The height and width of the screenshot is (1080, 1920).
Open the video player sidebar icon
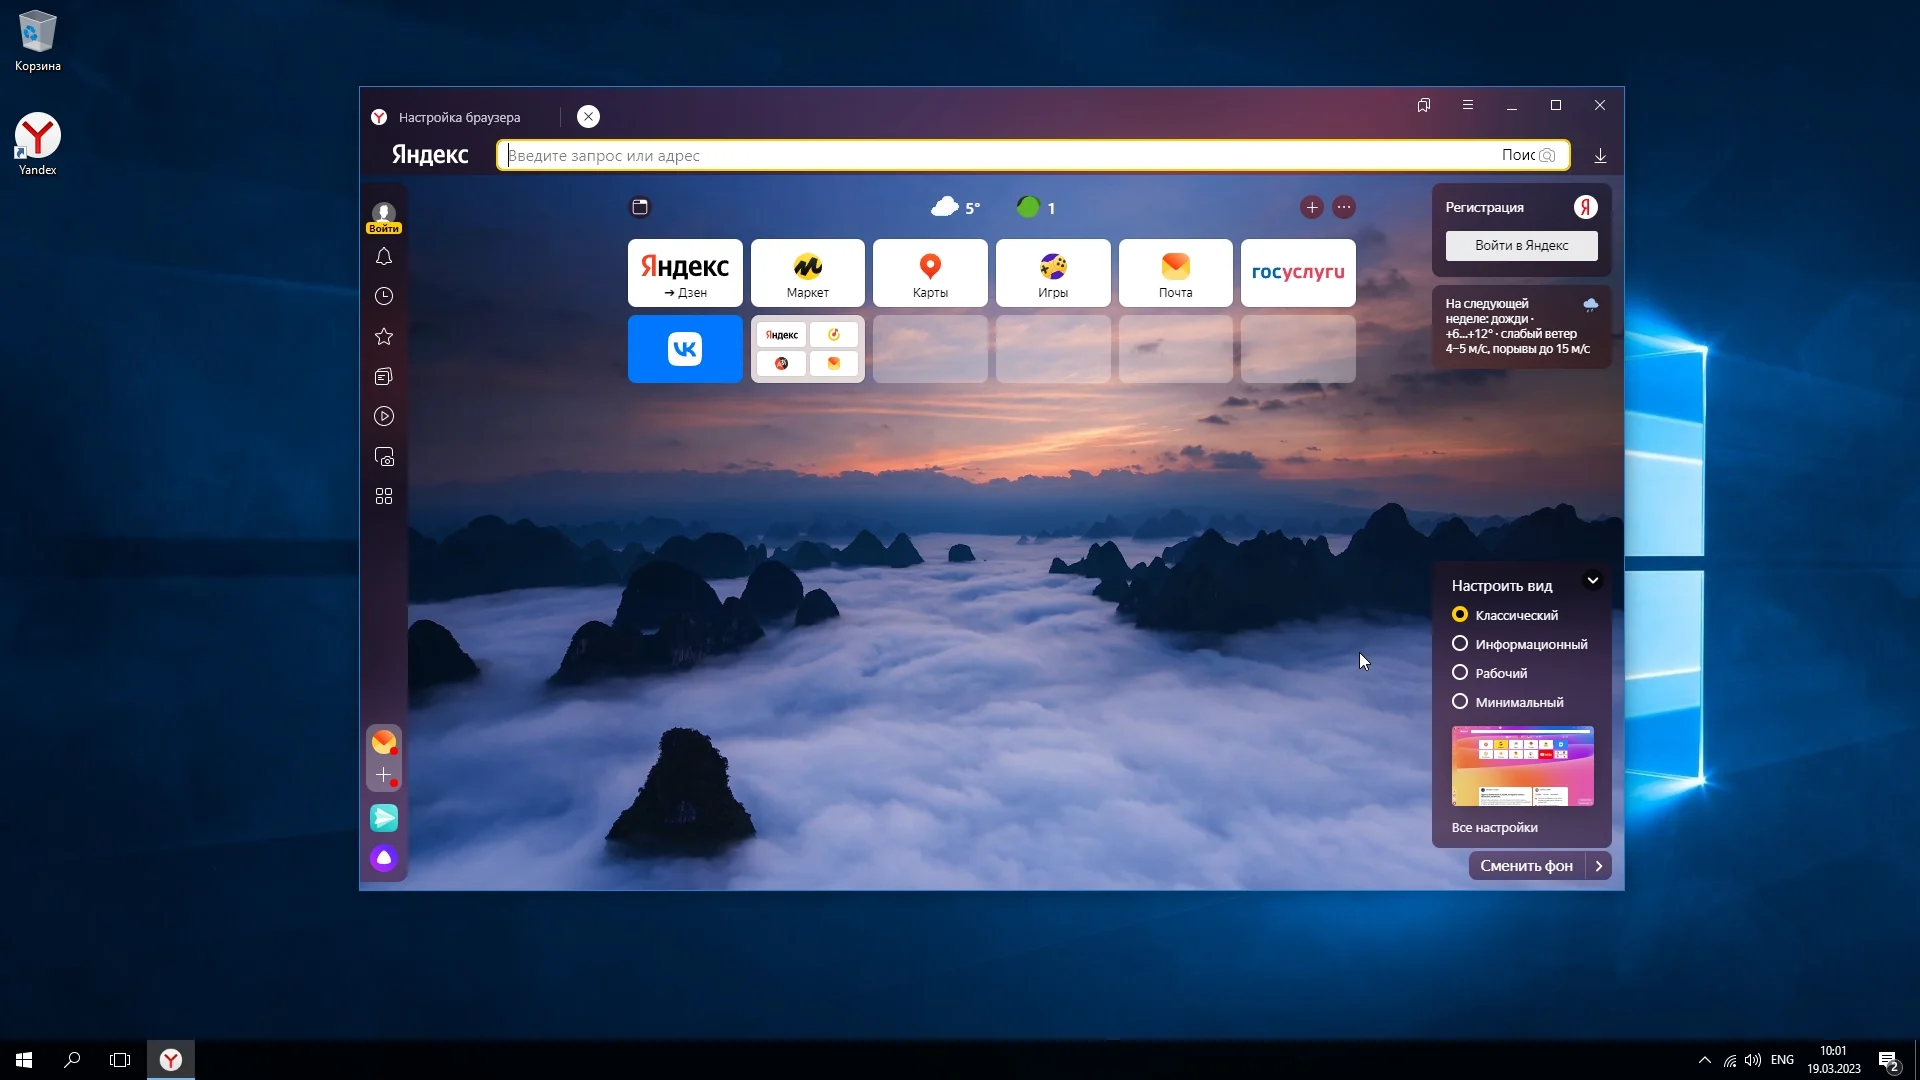384,417
